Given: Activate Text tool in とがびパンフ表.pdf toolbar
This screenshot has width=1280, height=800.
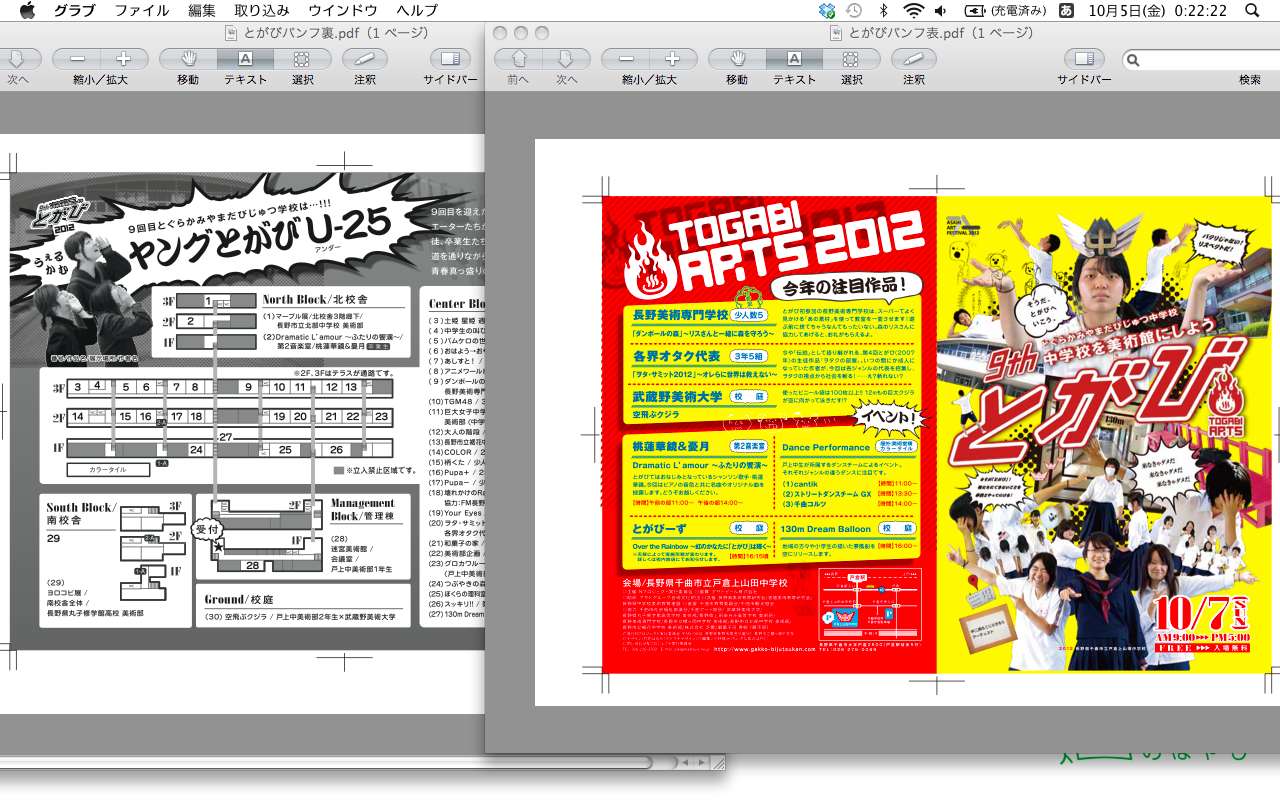Looking at the screenshot, I should (x=794, y=59).
